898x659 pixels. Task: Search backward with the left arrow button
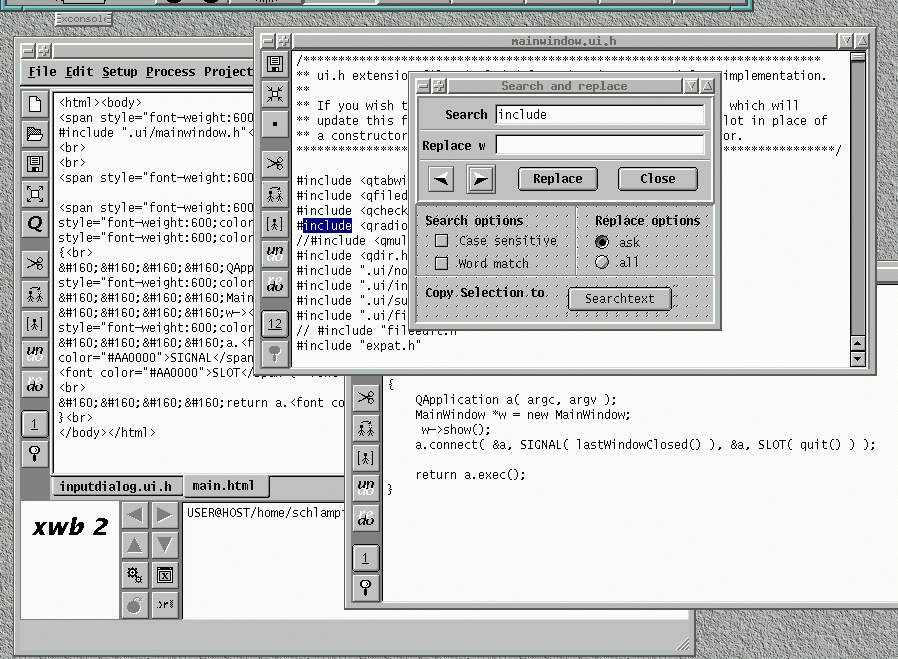[441, 179]
